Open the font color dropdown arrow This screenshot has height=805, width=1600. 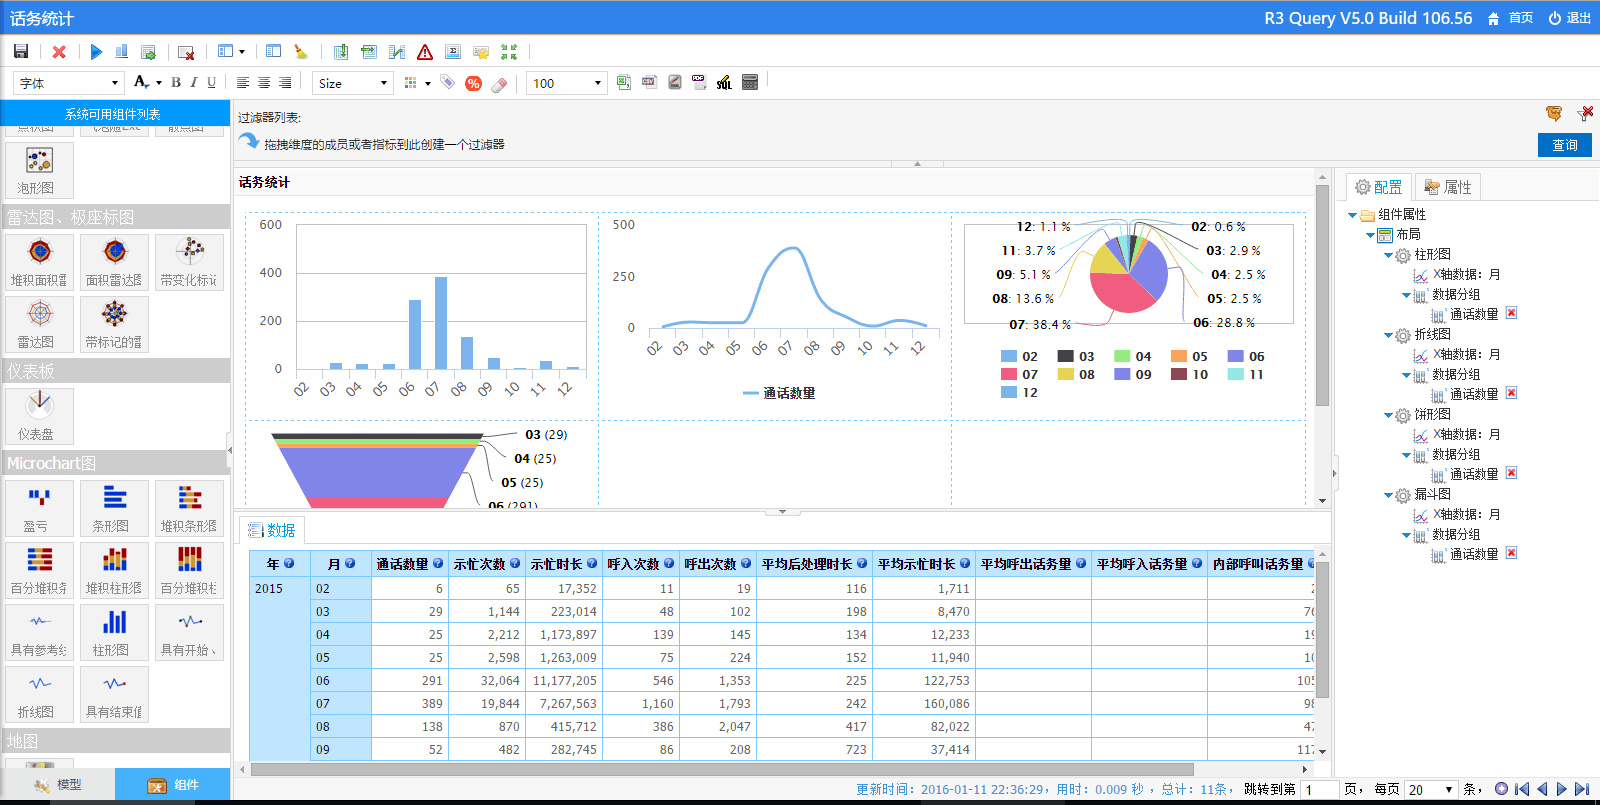tap(159, 84)
